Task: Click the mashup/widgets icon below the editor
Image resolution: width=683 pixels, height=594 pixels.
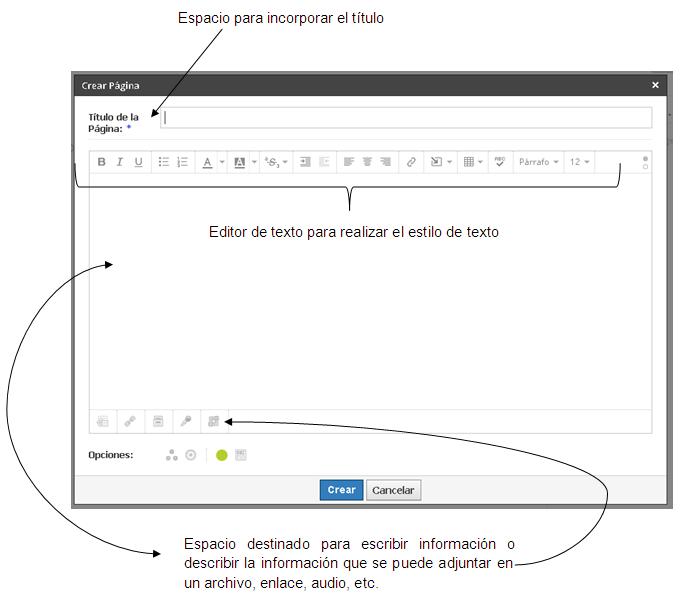Action: pyautogui.click(x=213, y=421)
